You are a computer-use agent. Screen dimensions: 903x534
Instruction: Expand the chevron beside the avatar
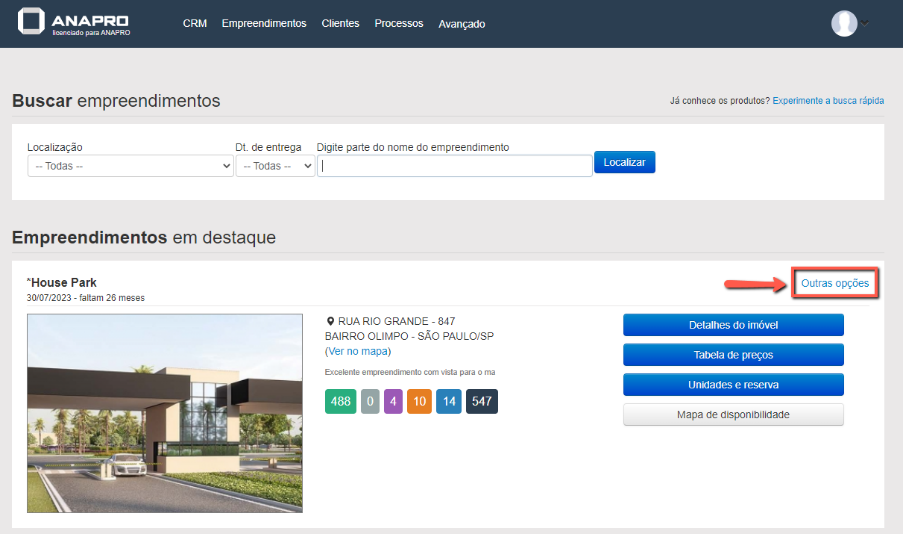click(x=864, y=24)
